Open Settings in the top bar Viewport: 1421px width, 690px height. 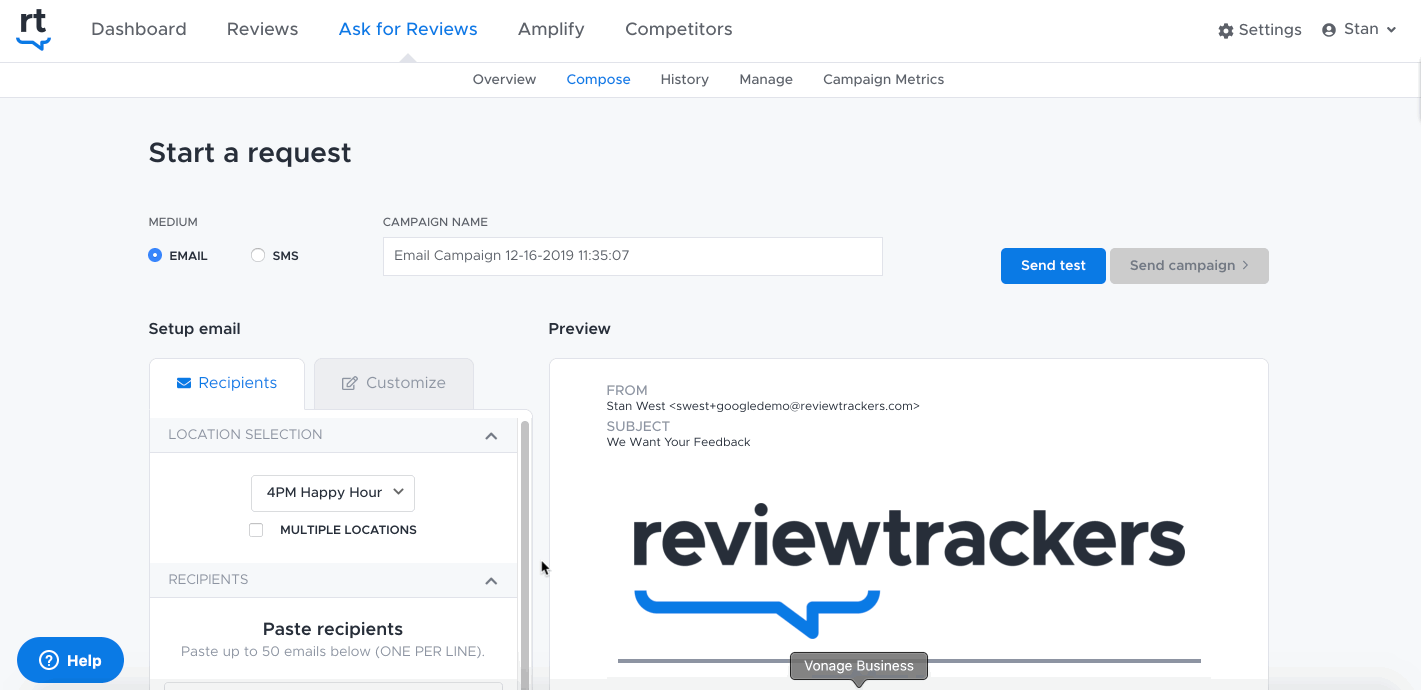pyautogui.click(x=1260, y=30)
